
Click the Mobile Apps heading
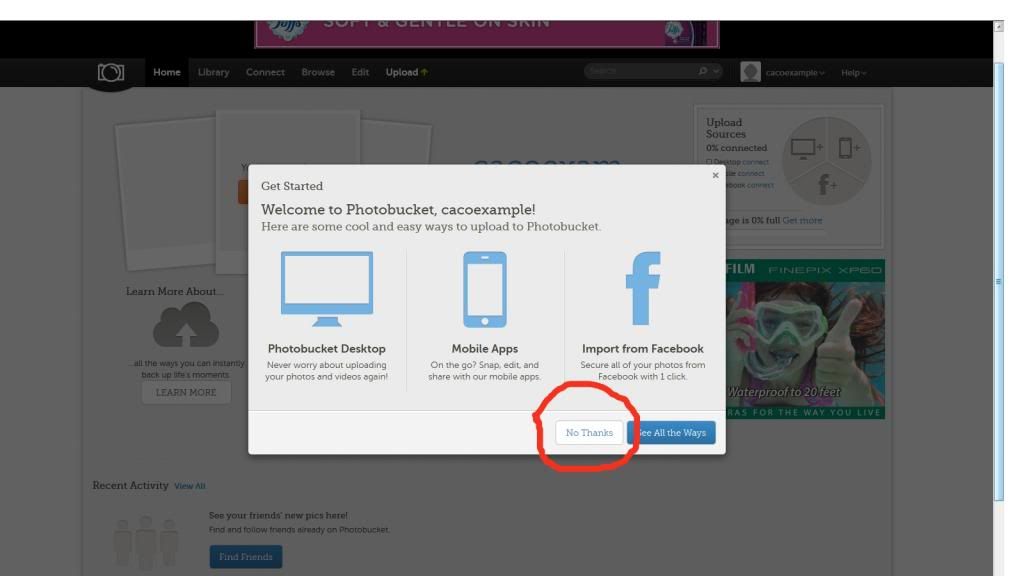pyautogui.click(x=485, y=349)
